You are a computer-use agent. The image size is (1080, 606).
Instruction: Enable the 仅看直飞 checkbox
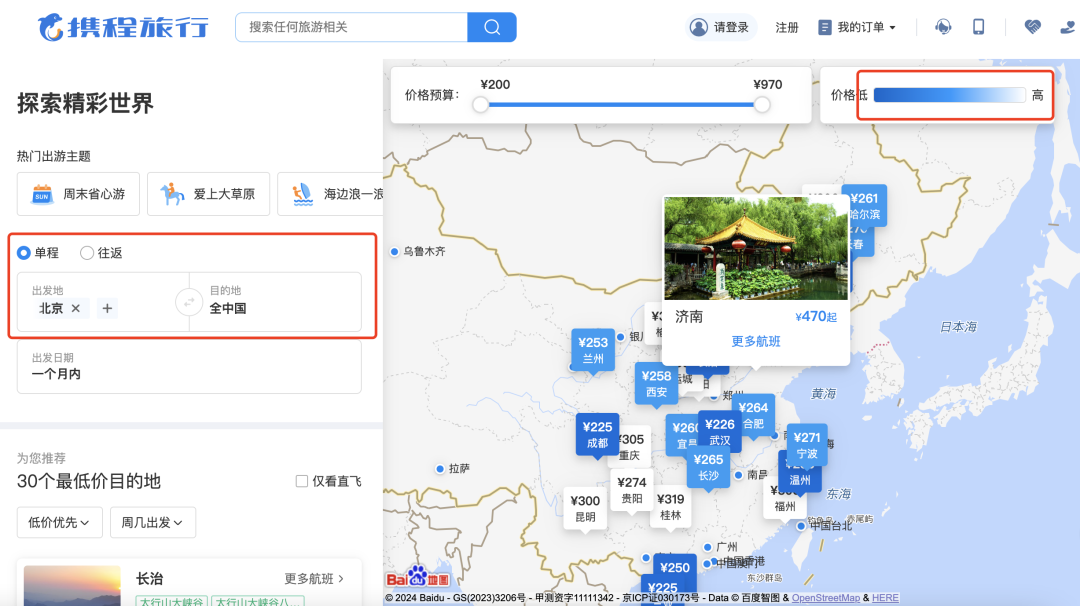[x=302, y=481]
